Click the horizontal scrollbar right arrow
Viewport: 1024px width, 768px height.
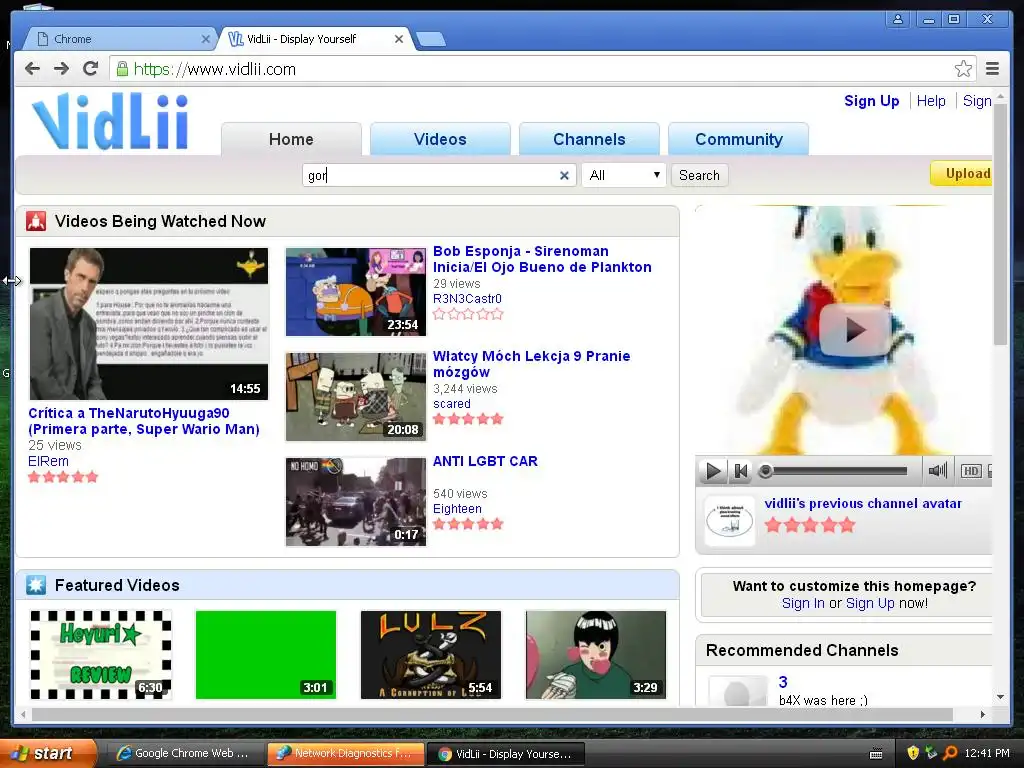click(x=983, y=714)
